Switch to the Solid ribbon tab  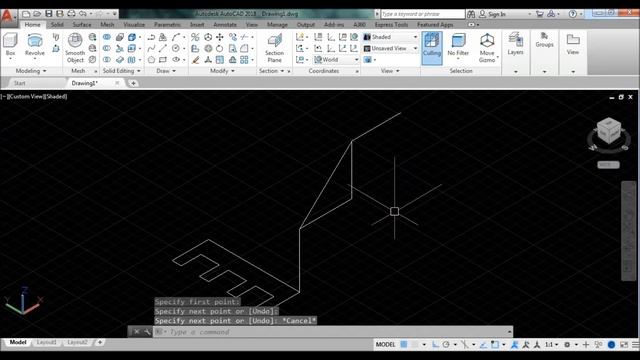(x=57, y=25)
